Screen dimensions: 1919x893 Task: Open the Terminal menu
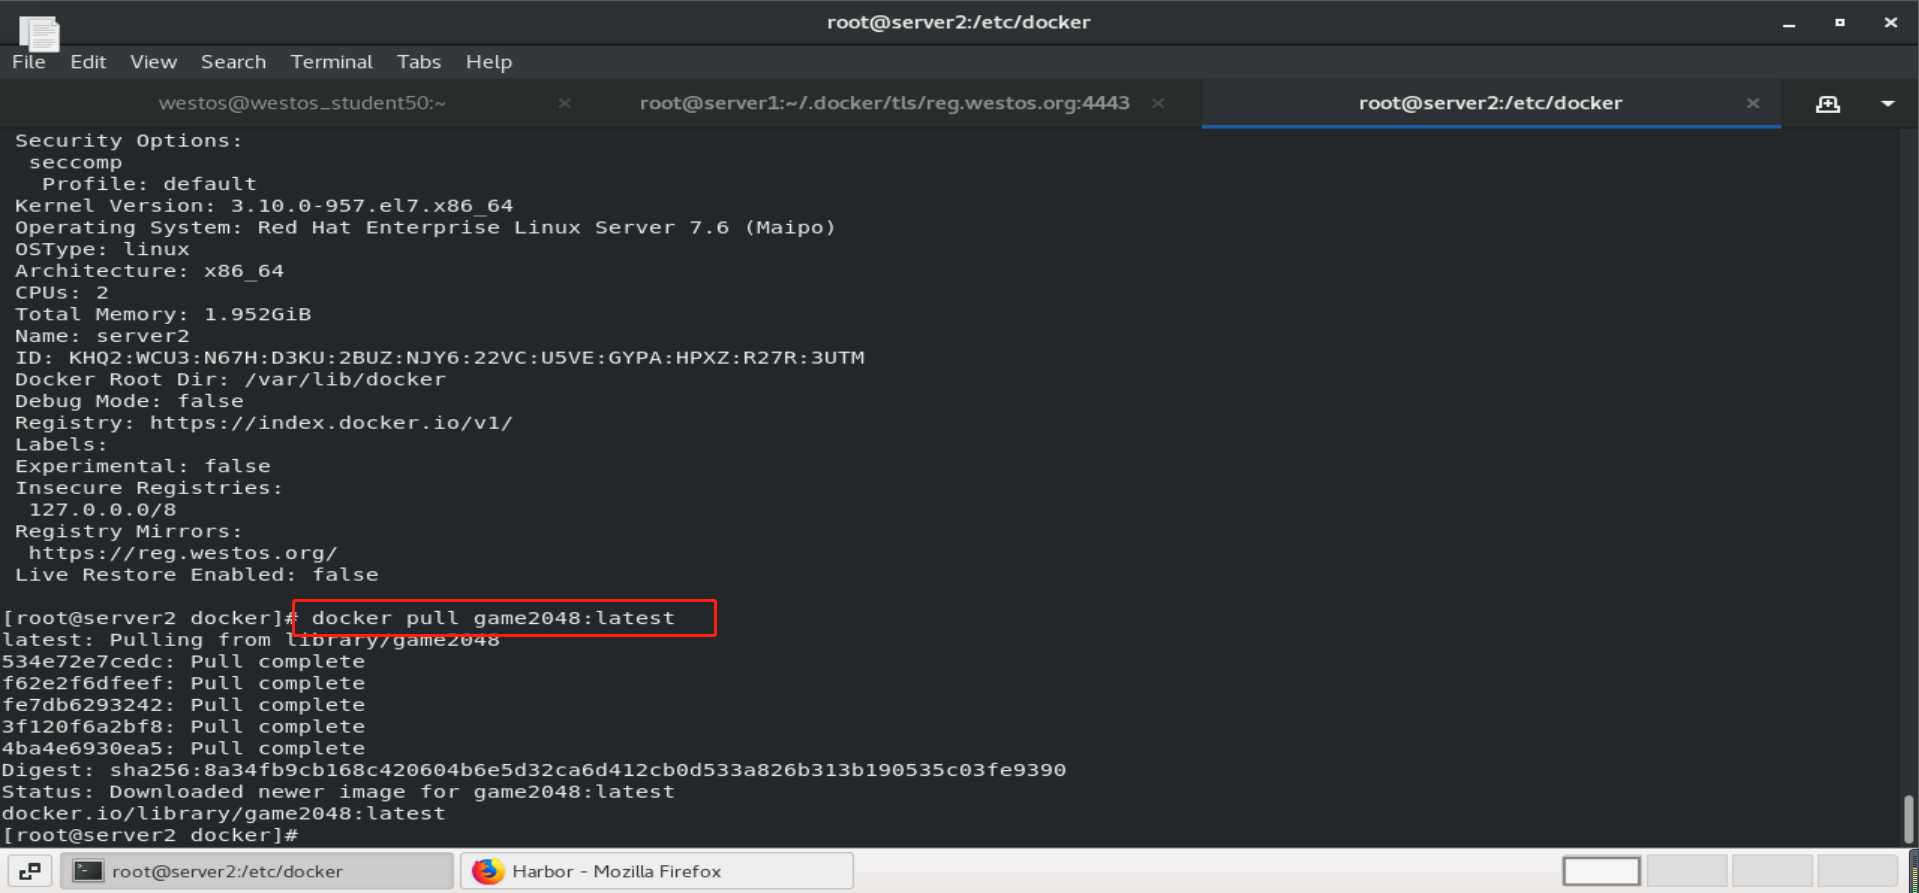click(331, 62)
